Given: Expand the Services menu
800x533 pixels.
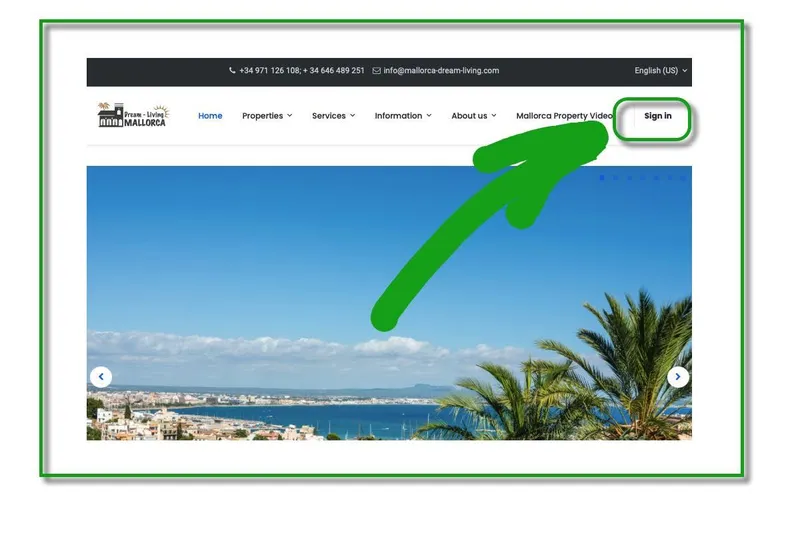Looking at the screenshot, I should [x=333, y=116].
